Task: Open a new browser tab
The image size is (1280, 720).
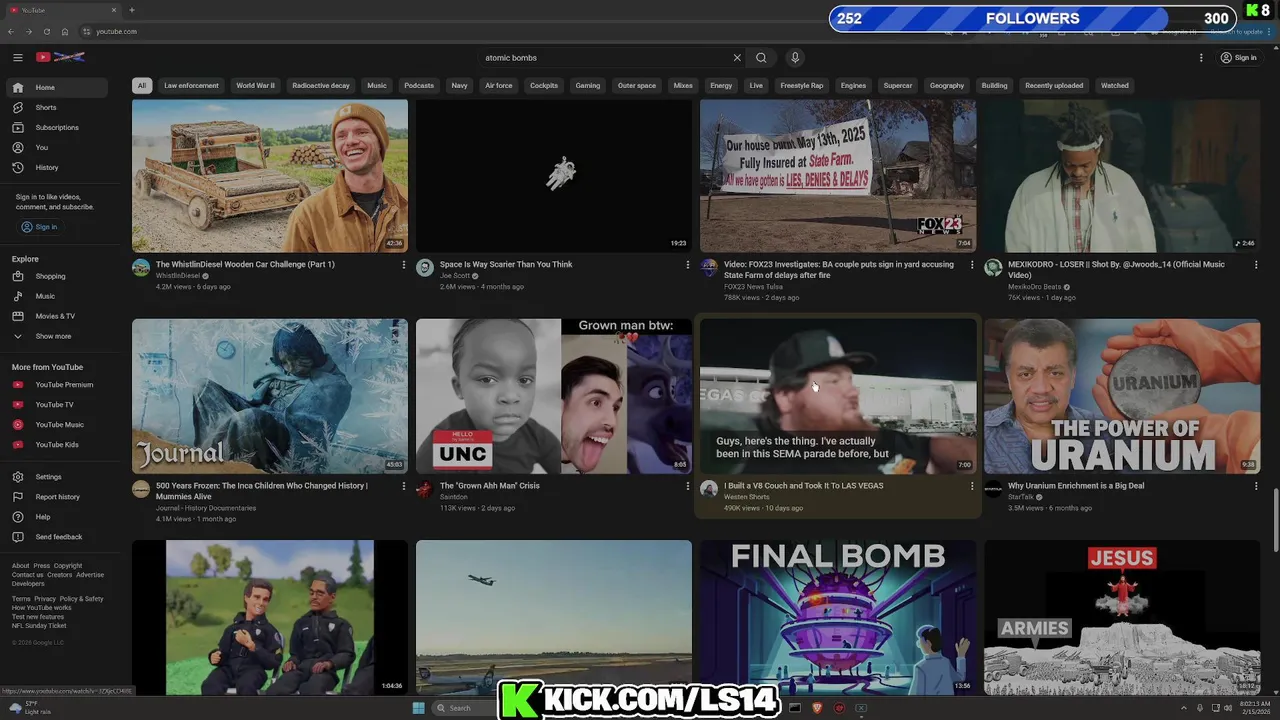Action: click(131, 10)
